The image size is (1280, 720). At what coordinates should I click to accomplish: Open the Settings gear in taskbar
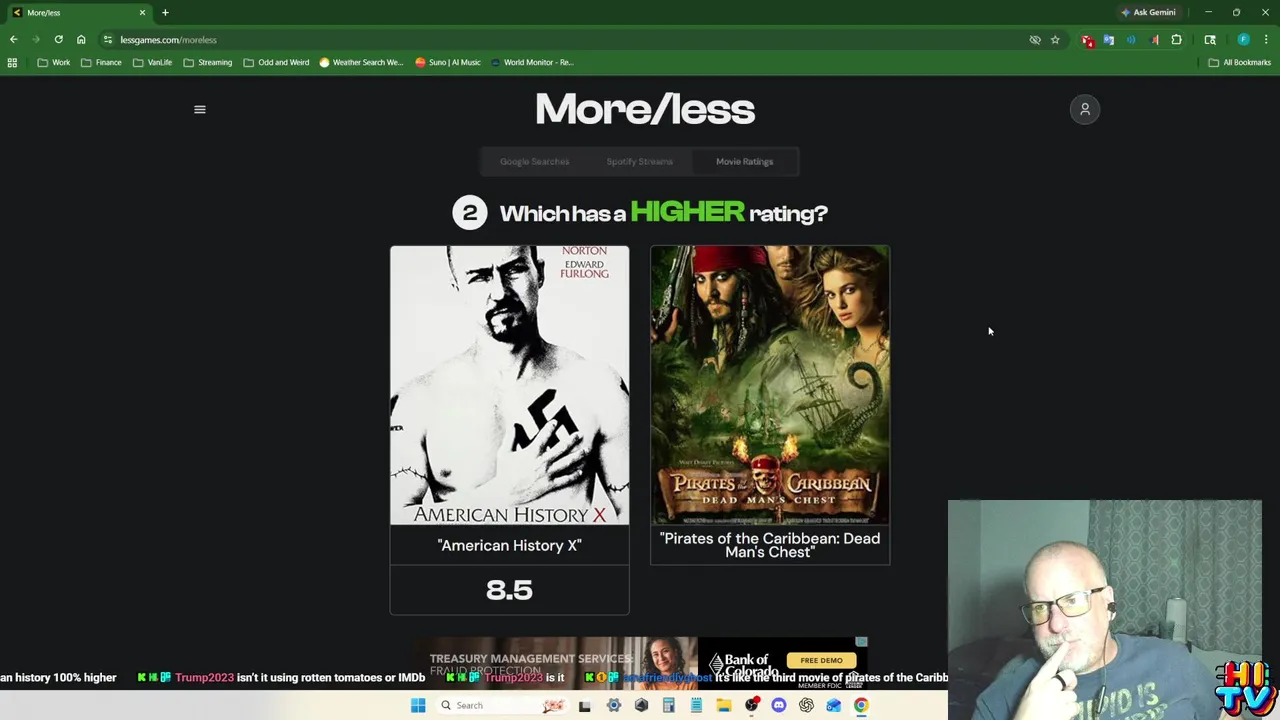[614, 705]
